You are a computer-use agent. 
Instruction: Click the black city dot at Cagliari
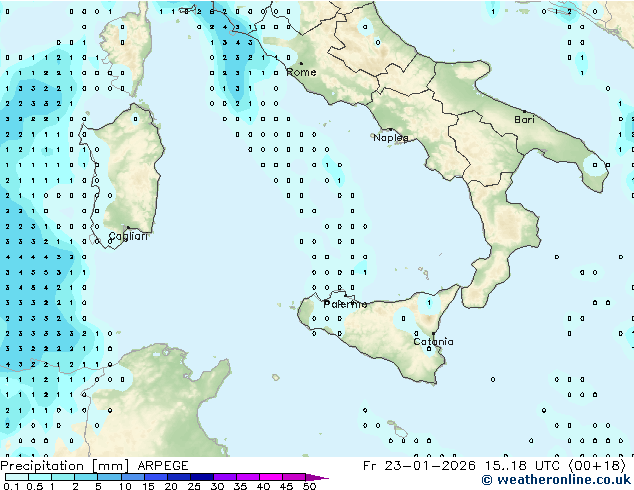click(128, 228)
